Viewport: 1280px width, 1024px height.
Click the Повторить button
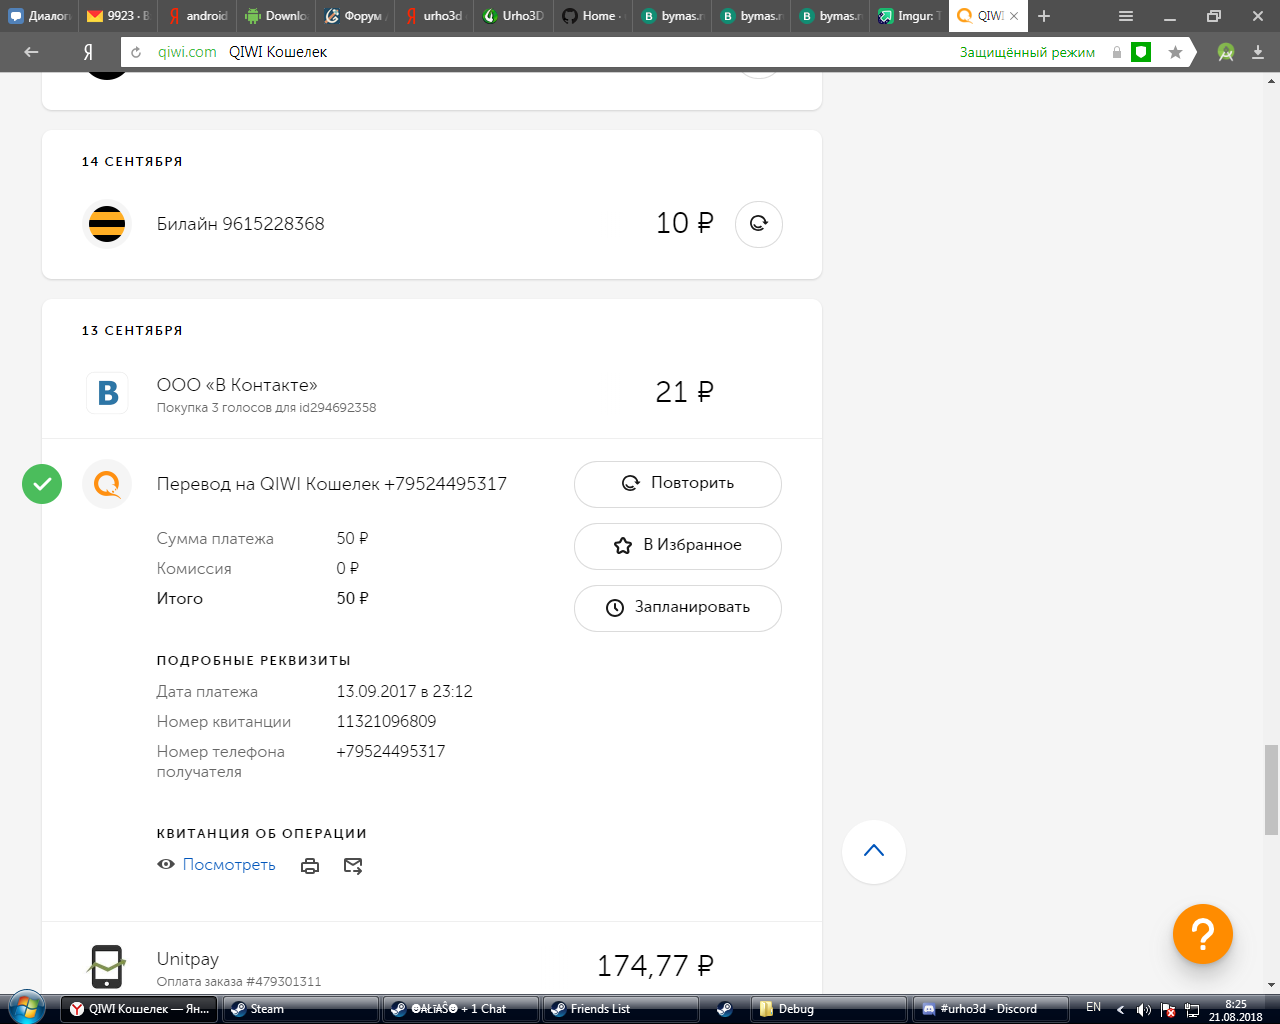point(677,484)
